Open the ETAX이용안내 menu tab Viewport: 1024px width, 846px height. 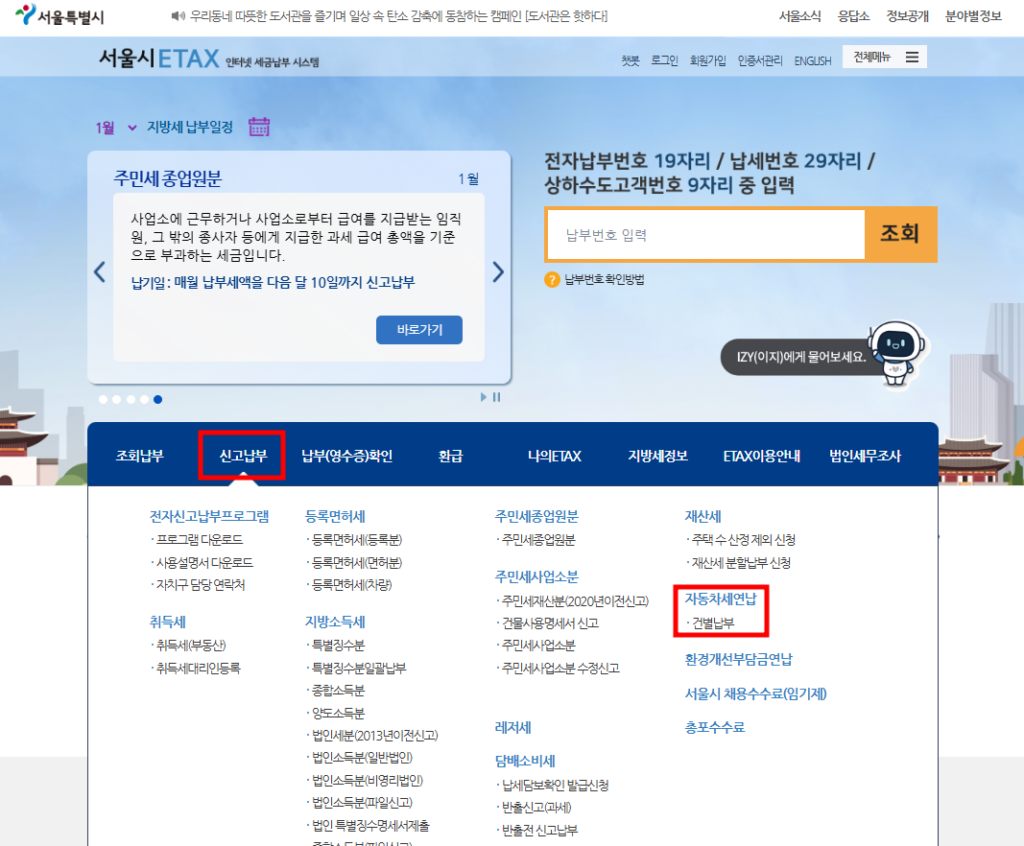761,456
